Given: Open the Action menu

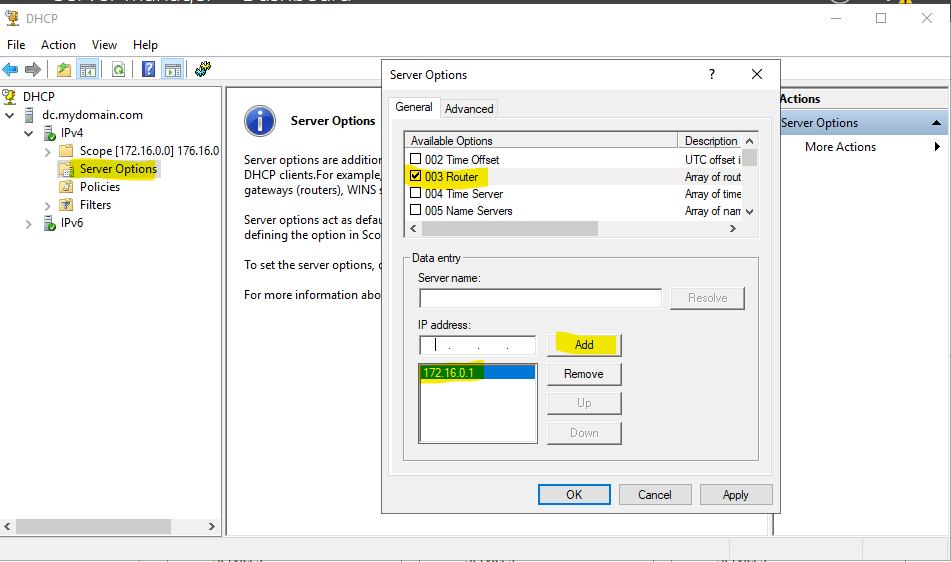Looking at the screenshot, I should pyautogui.click(x=58, y=45).
